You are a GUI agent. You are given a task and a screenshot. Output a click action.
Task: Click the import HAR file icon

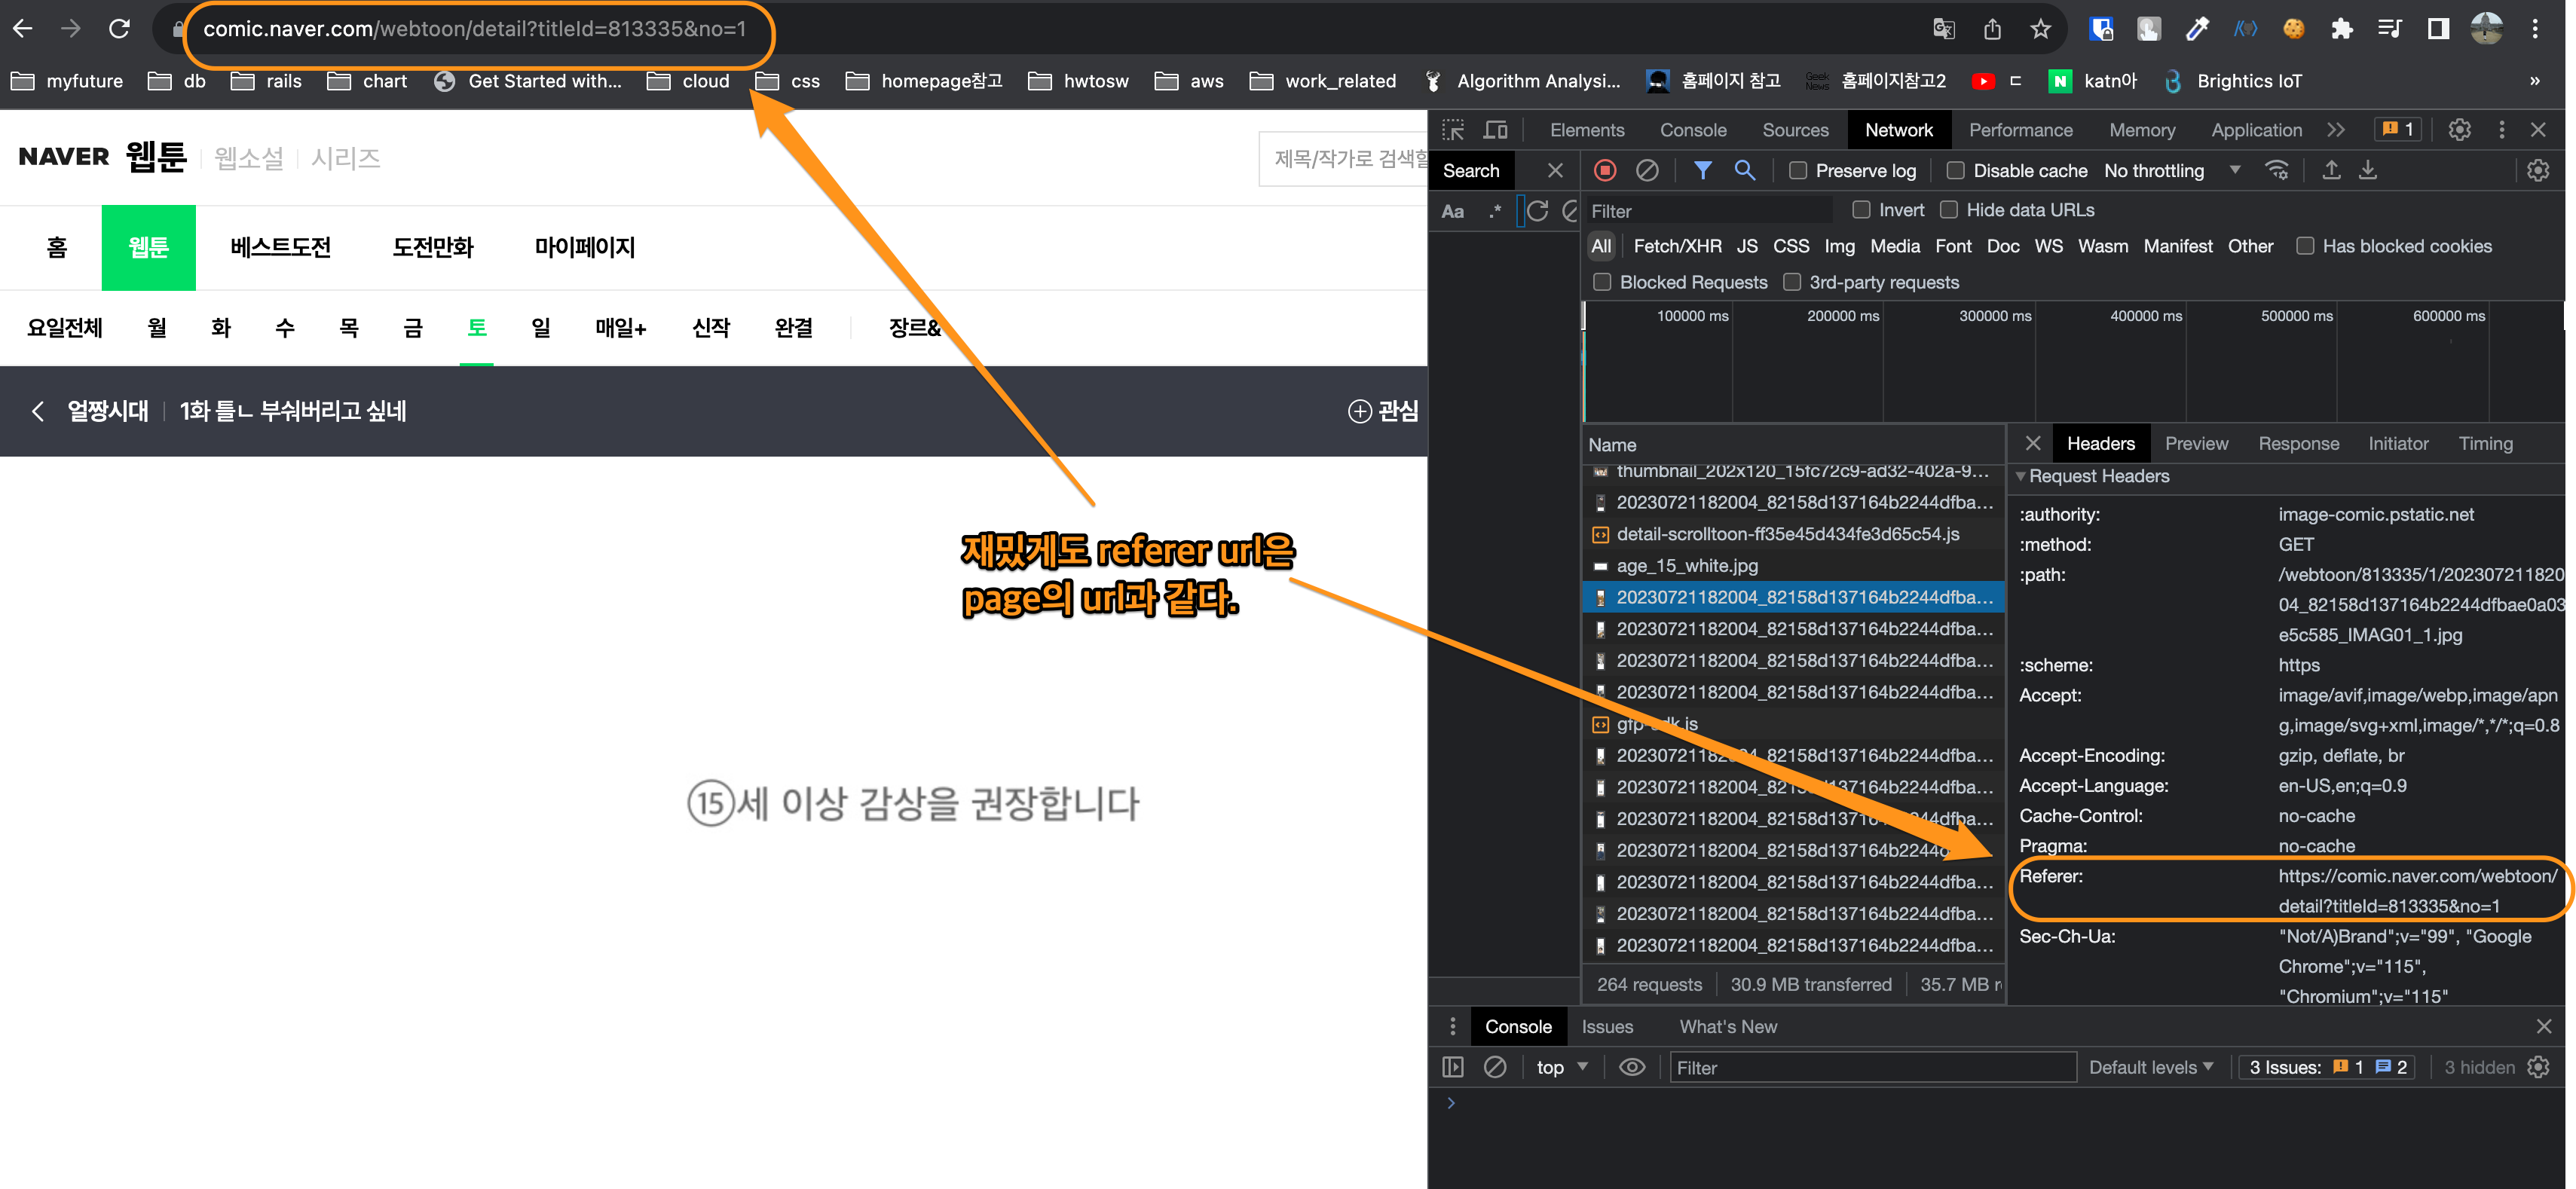[2331, 171]
